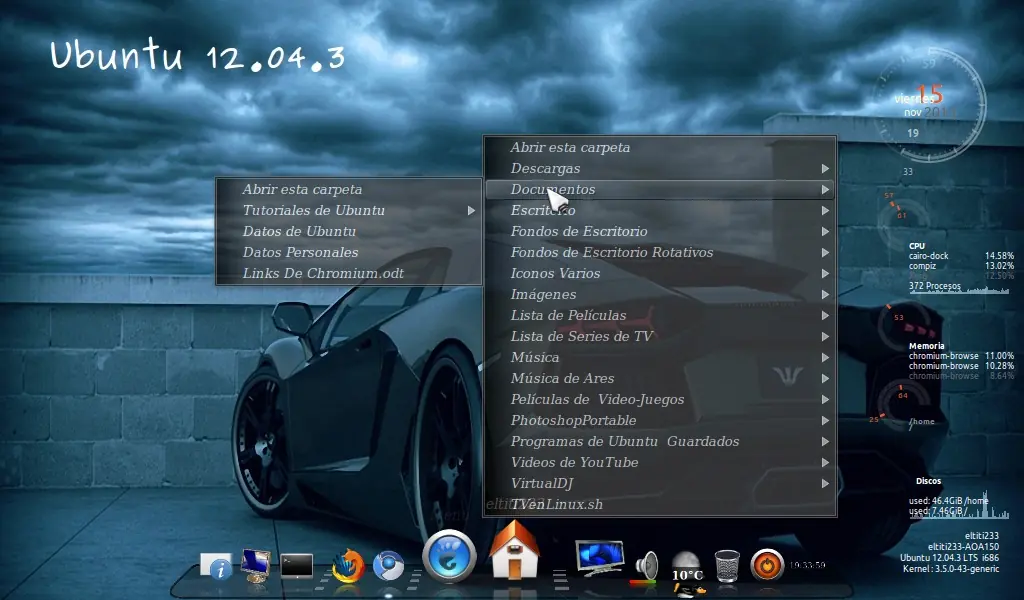Expand Lista de Películas submenu arrow
This screenshot has height=600, width=1024.
tap(825, 316)
